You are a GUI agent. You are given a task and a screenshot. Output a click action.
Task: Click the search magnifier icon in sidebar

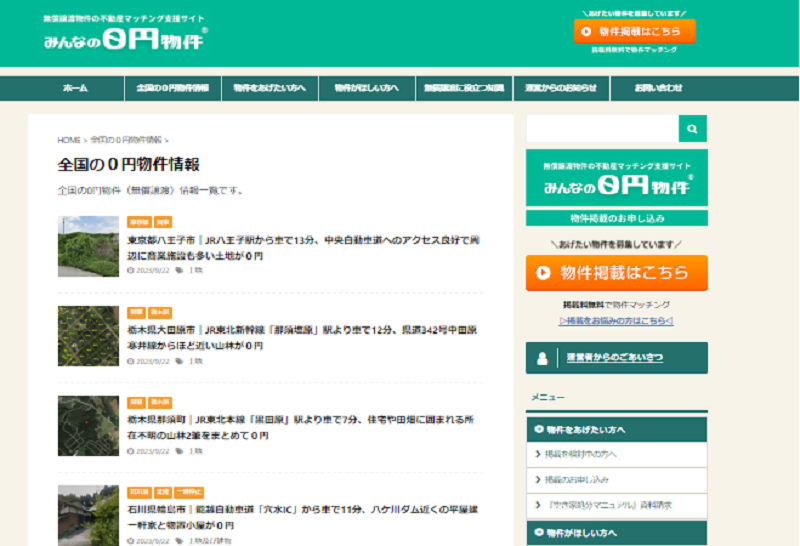(692, 128)
